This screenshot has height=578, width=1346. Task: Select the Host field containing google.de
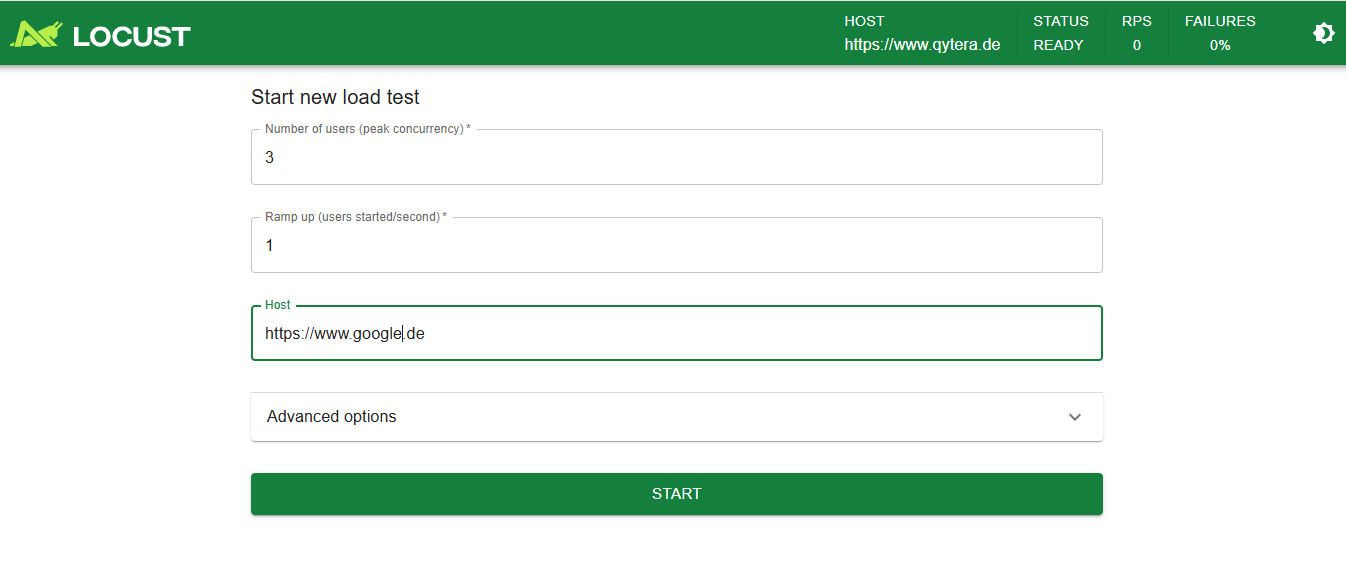(x=676, y=332)
